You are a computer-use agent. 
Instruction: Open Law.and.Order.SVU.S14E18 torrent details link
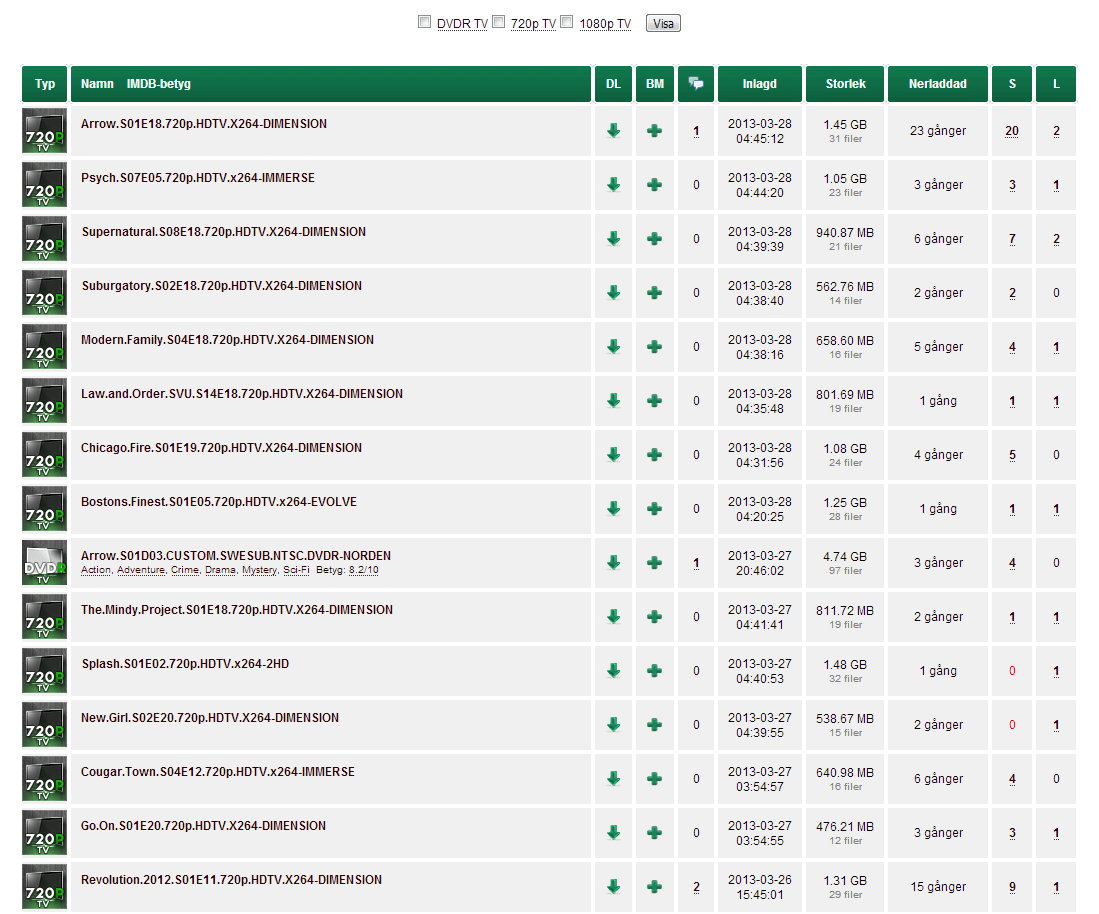click(242, 394)
